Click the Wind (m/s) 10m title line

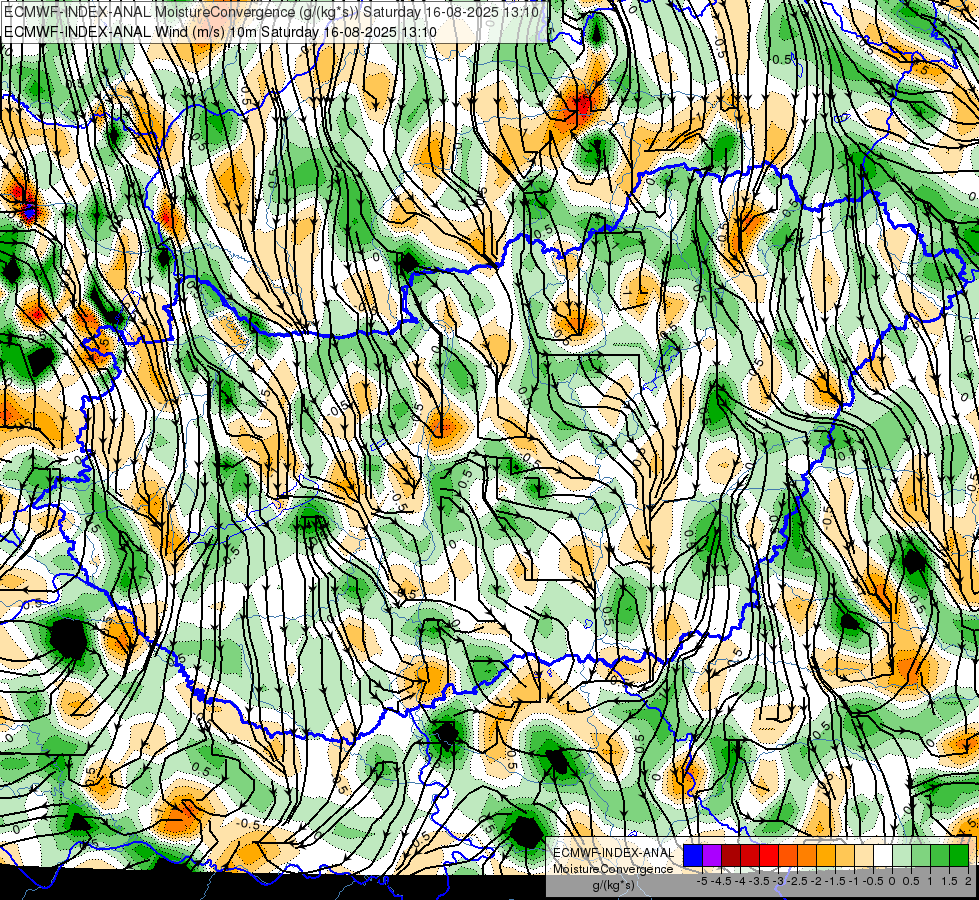pyautogui.click(x=220, y=32)
